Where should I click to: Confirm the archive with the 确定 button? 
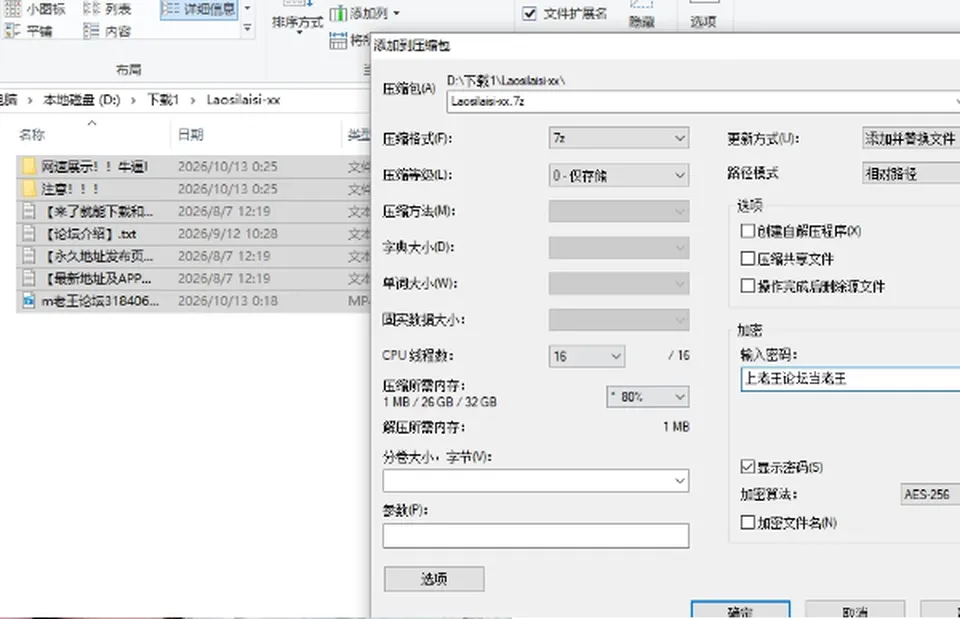740,610
